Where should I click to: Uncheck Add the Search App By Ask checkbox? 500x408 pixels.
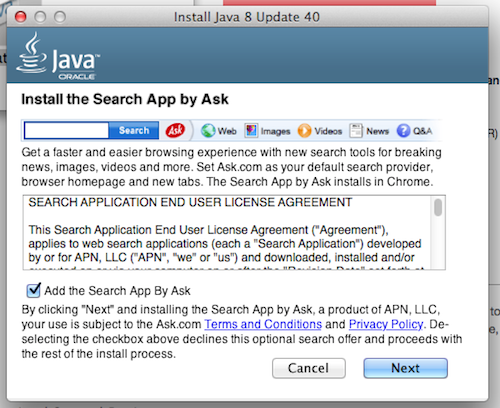click(33, 290)
